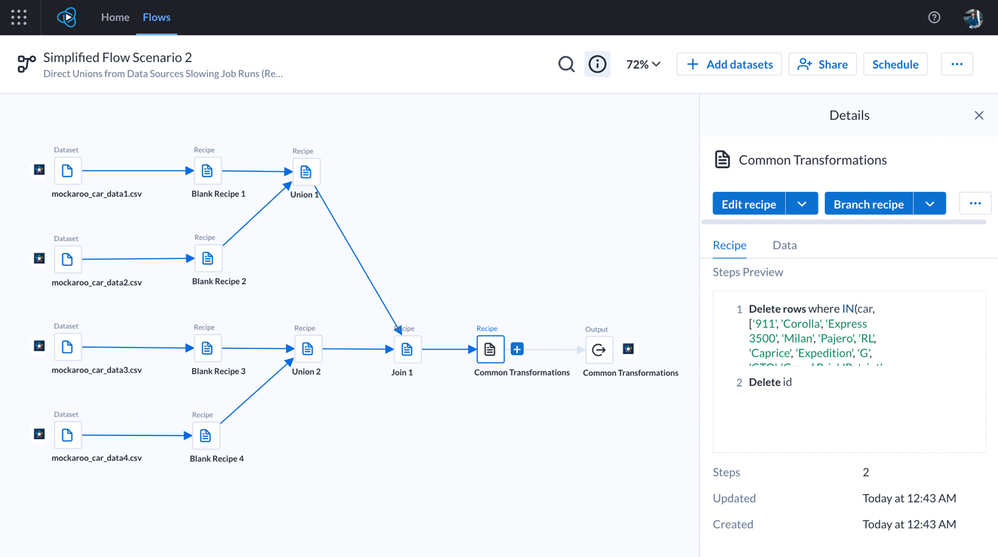Click the Edit recipe button
Screen dimensions: 998x557
click(x=748, y=204)
